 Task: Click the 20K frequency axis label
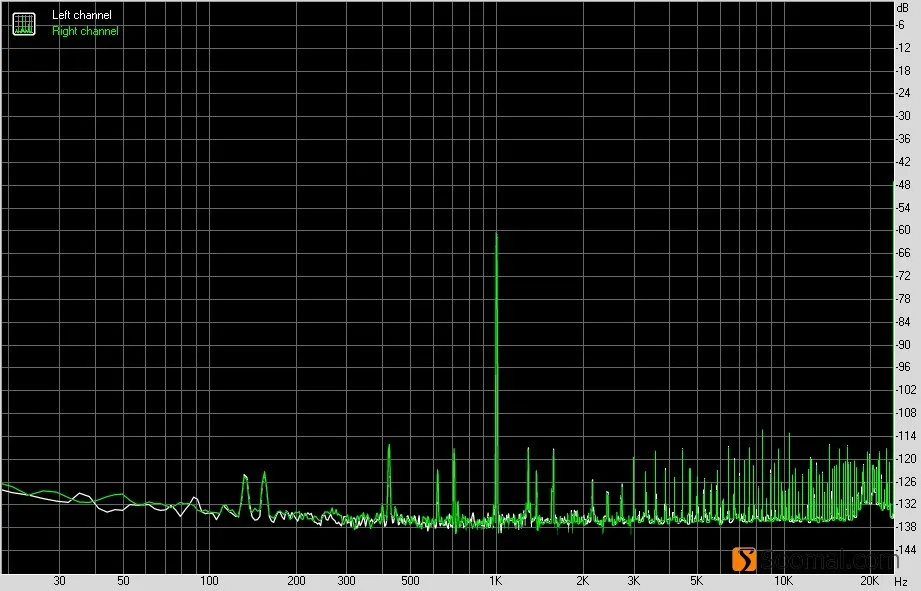pyautogui.click(x=869, y=581)
